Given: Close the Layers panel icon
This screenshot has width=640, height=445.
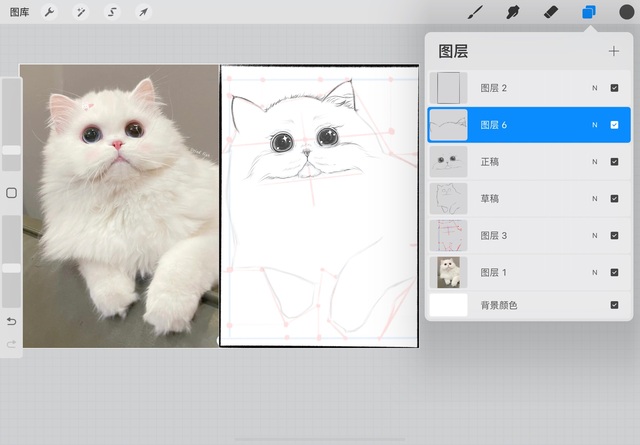Looking at the screenshot, I should tap(589, 12).
